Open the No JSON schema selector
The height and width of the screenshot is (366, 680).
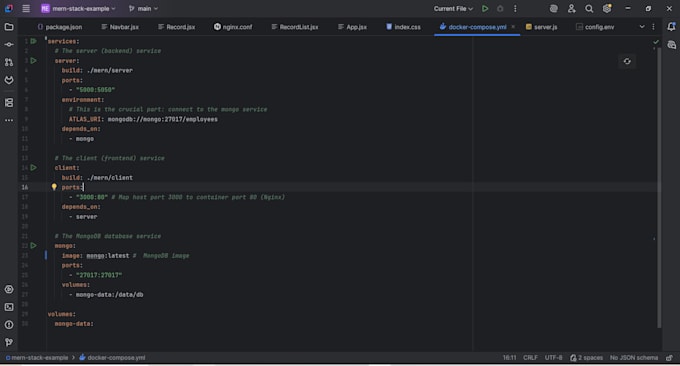click(634, 358)
